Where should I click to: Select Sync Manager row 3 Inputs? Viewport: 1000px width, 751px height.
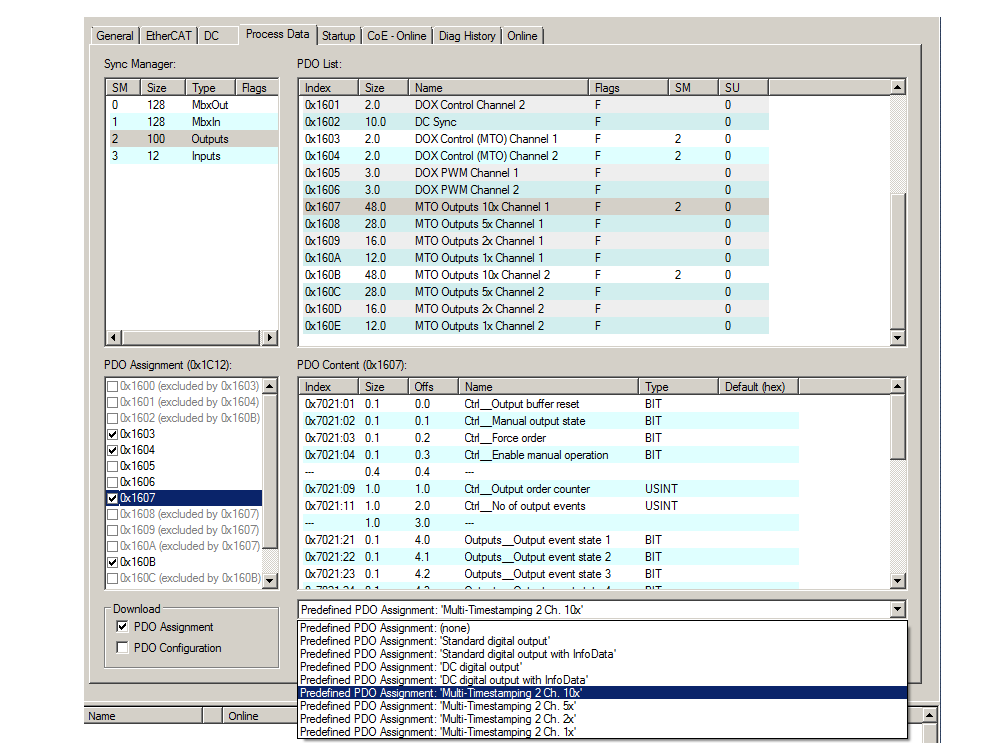[193, 156]
